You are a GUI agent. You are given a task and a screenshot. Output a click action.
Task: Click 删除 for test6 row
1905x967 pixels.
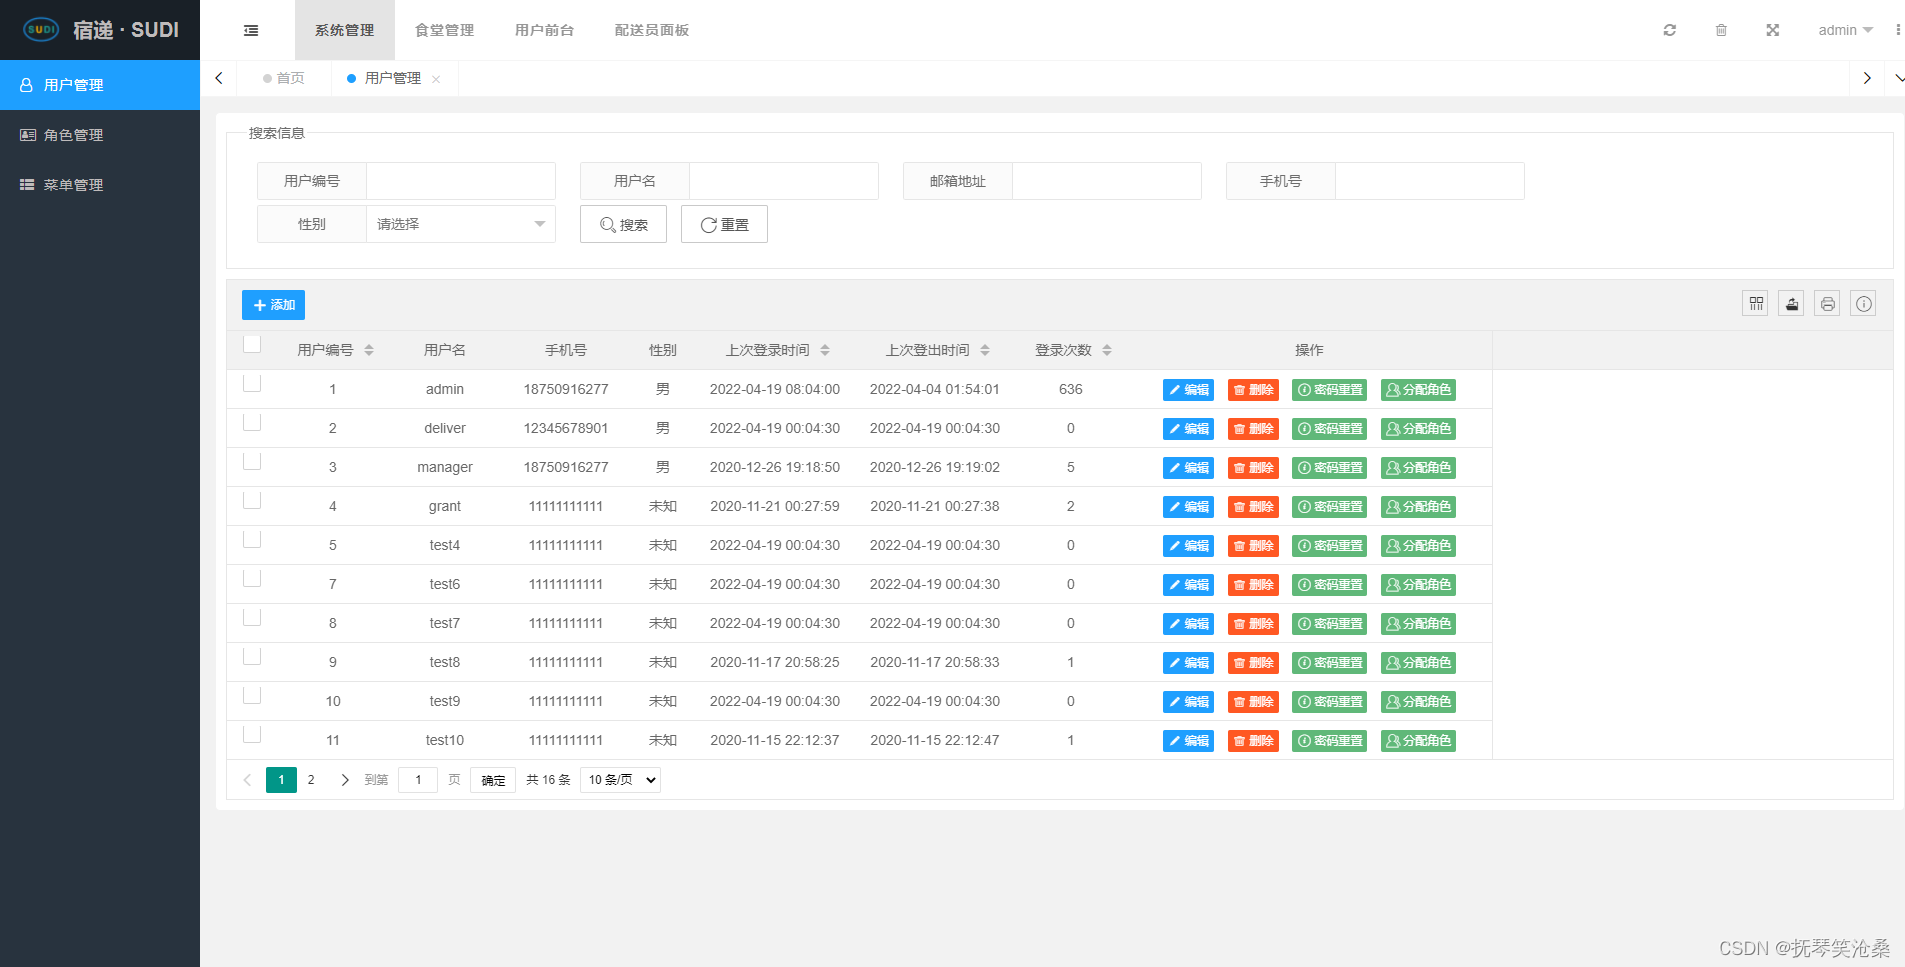click(1253, 585)
